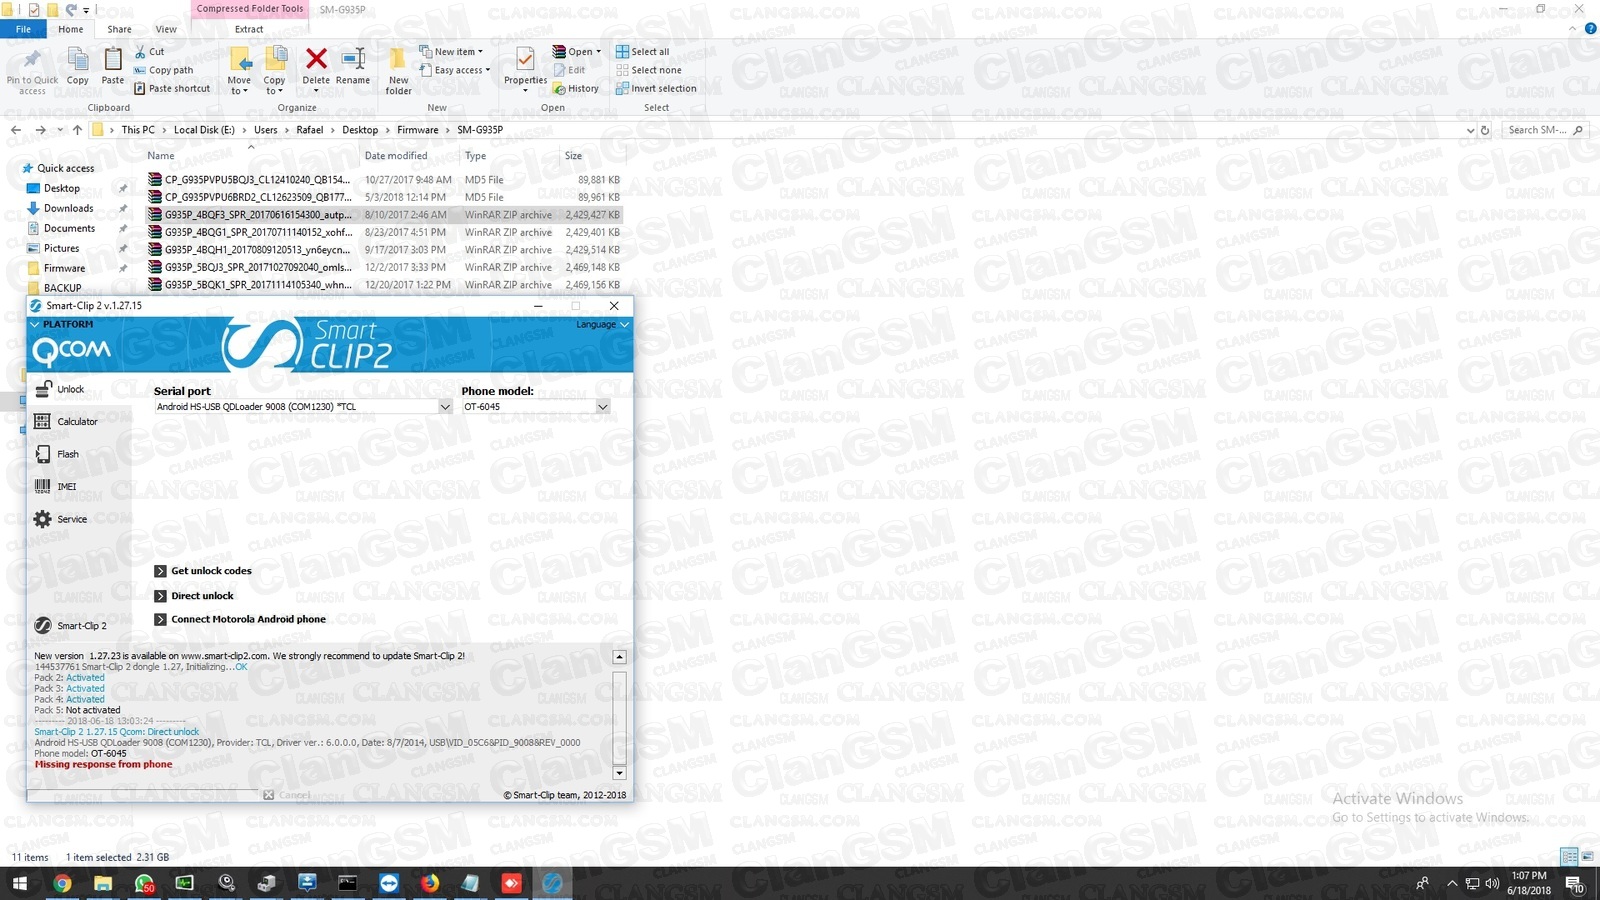The width and height of the screenshot is (1600, 900).
Task: Open History in Explorer ribbon
Action: (x=576, y=88)
